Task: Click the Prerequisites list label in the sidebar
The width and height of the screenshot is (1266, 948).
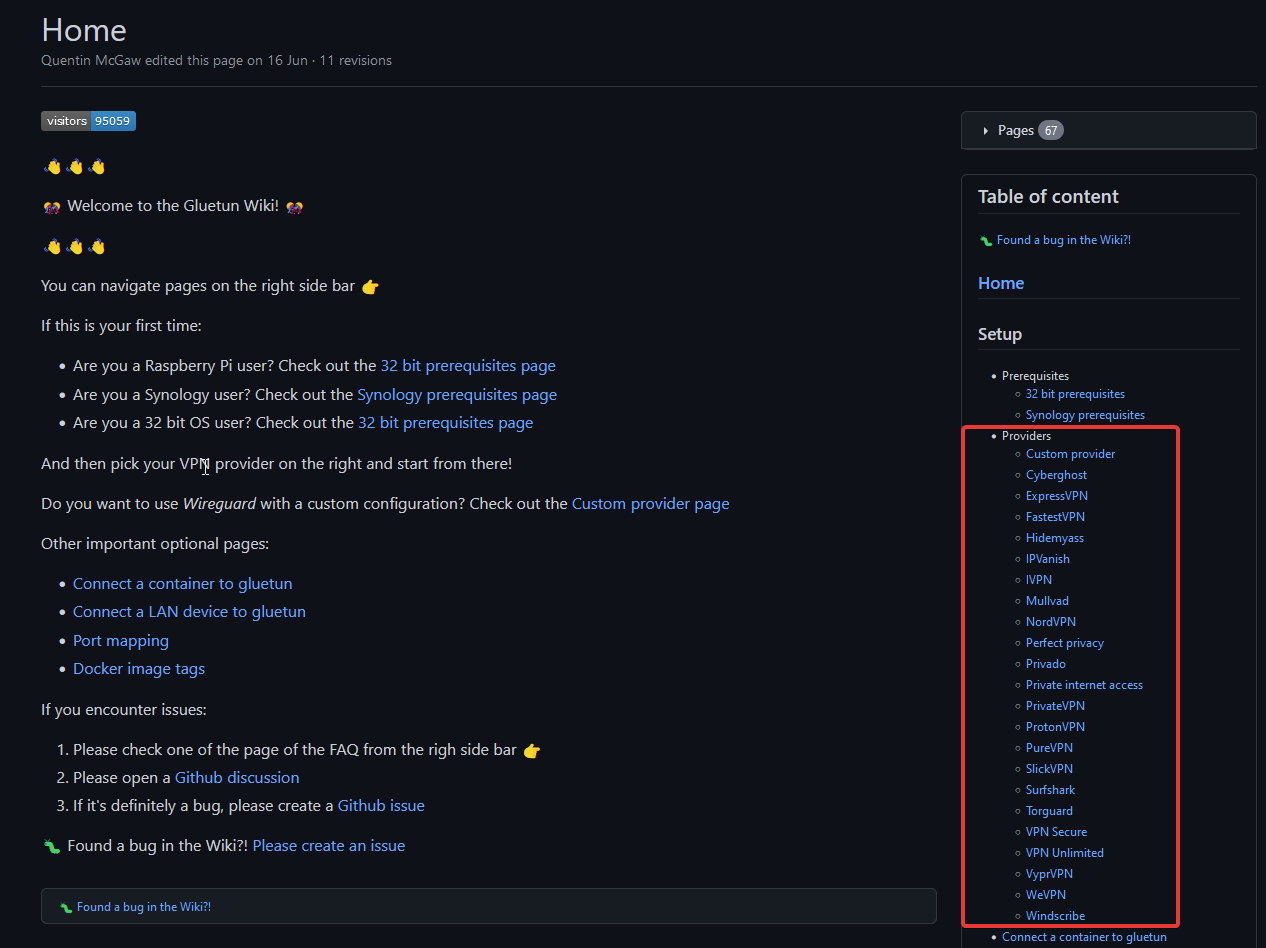Action: (1035, 376)
